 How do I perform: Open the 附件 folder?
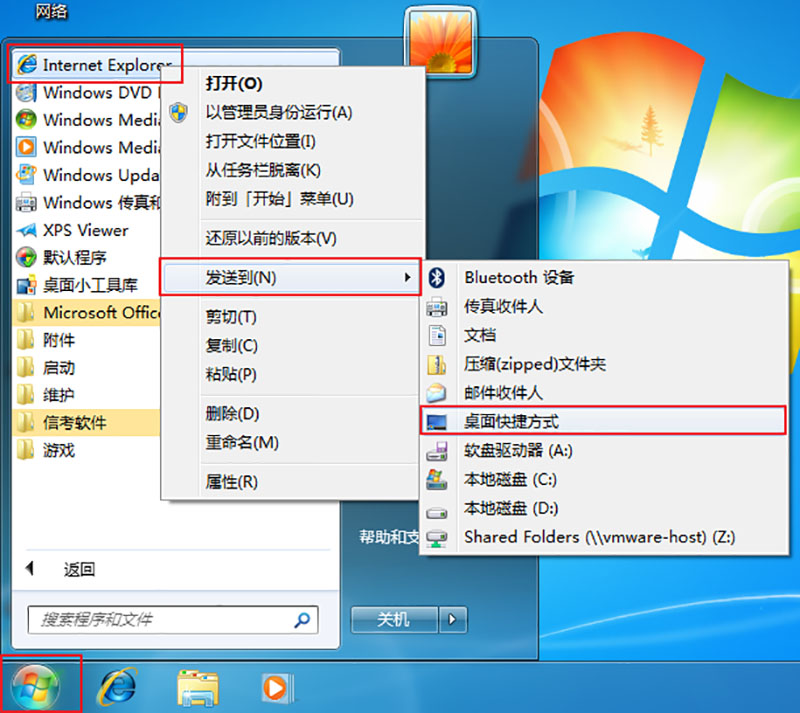[x=87, y=340]
